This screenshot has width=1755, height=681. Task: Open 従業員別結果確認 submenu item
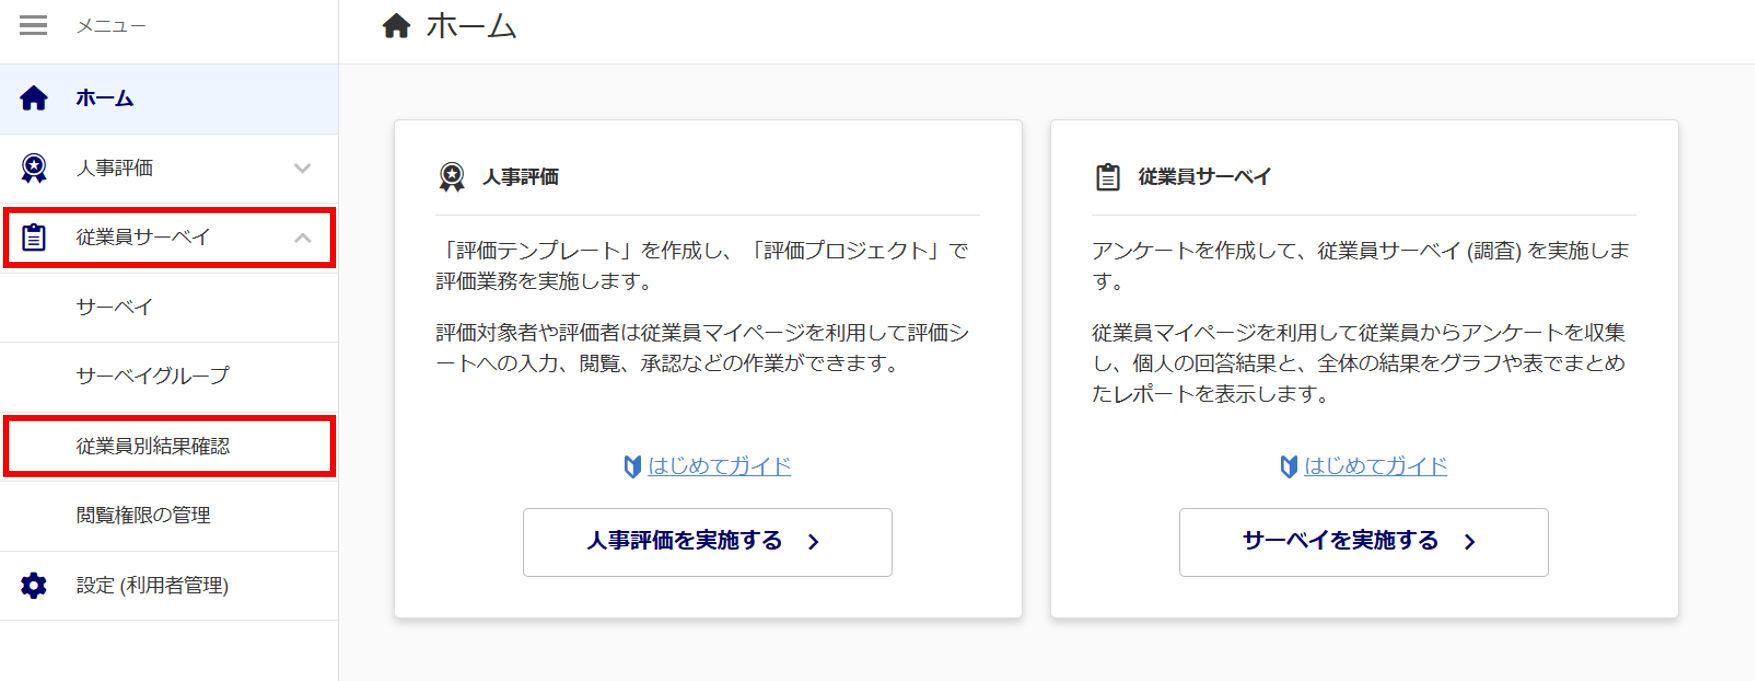pos(169,446)
